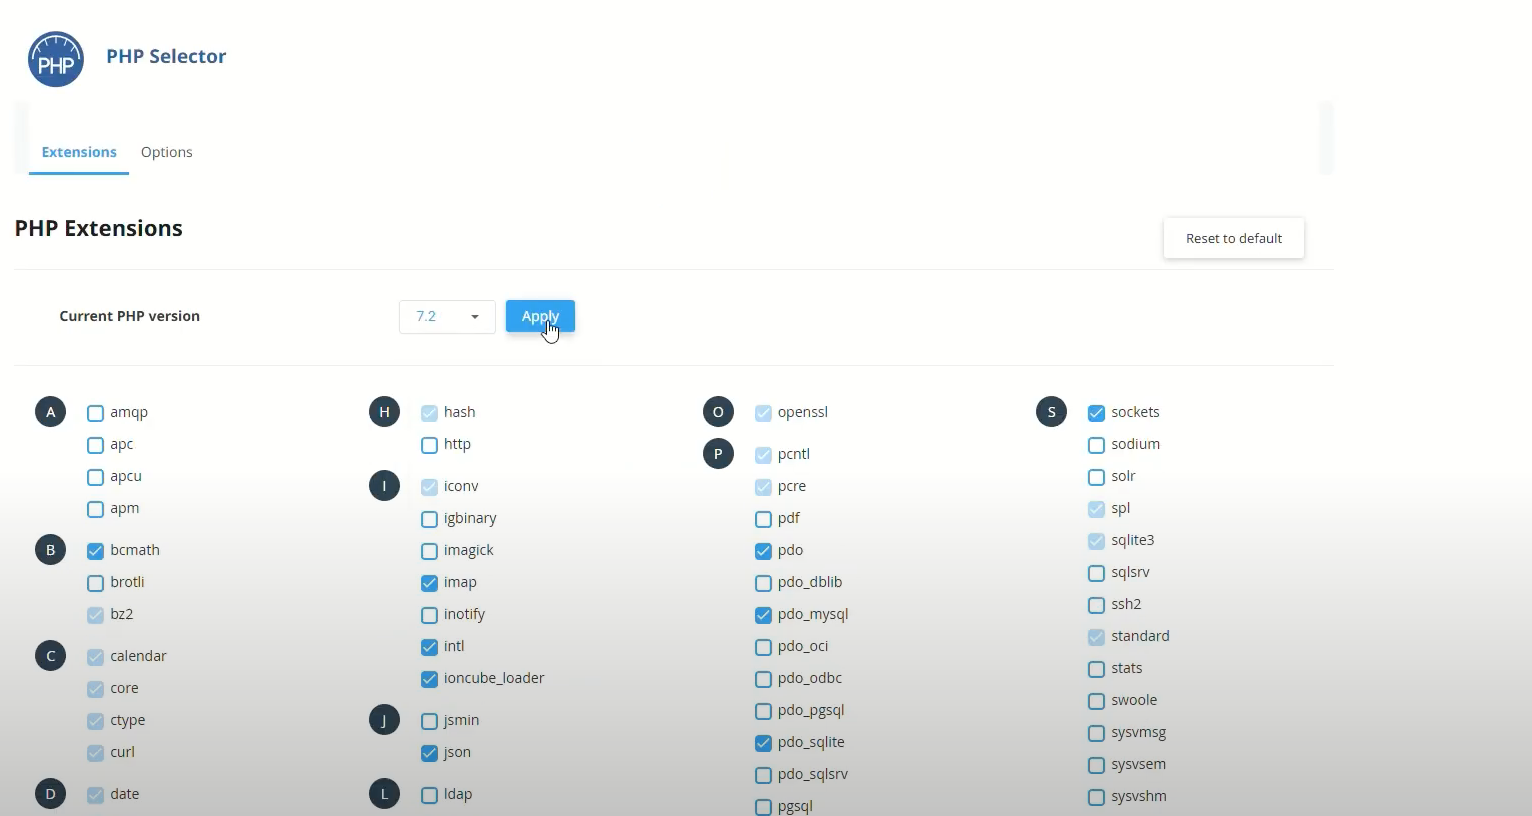Check the http extension
This screenshot has height=816, width=1532.
(x=429, y=445)
